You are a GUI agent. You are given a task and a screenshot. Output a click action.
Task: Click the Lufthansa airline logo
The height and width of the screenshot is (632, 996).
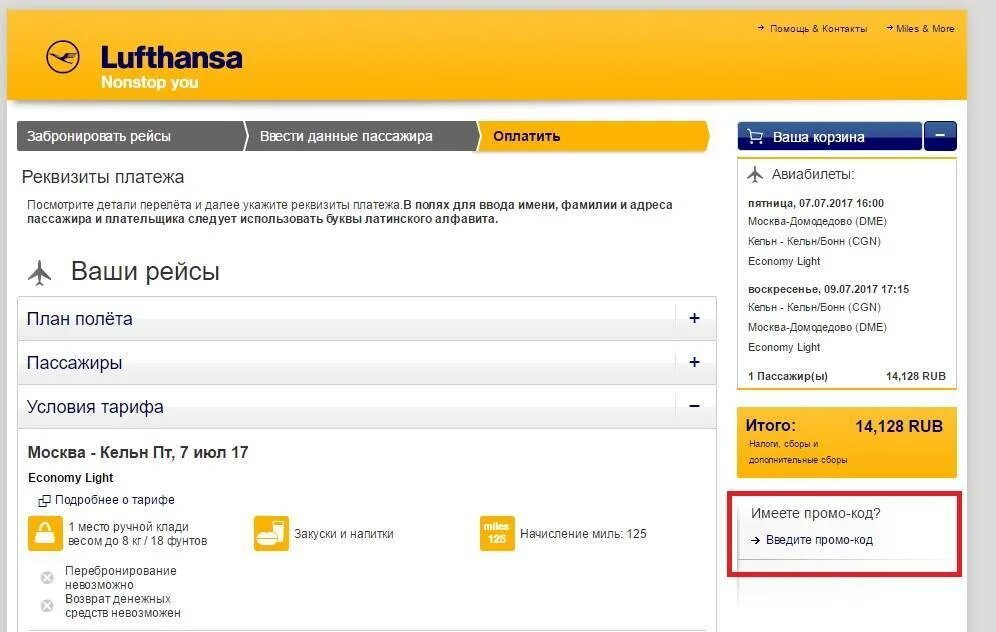64,58
